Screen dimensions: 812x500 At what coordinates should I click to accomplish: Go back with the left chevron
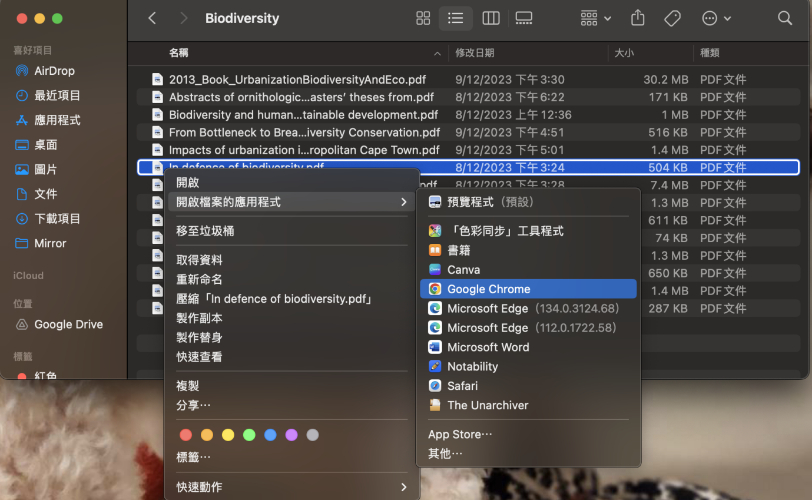[152, 19]
